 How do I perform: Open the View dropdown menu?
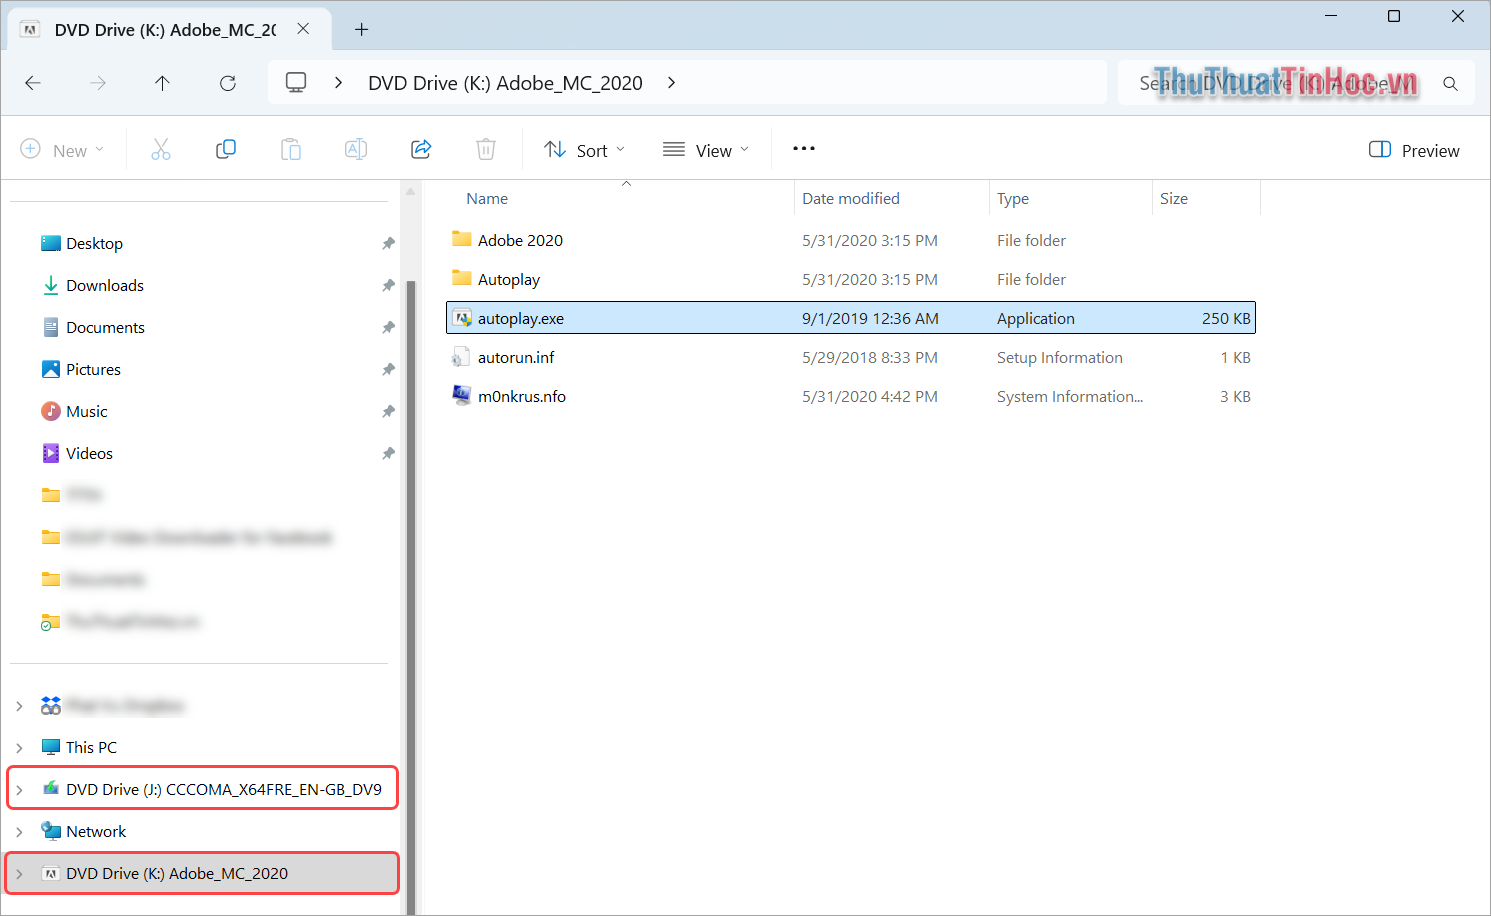pyautogui.click(x=706, y=150)
